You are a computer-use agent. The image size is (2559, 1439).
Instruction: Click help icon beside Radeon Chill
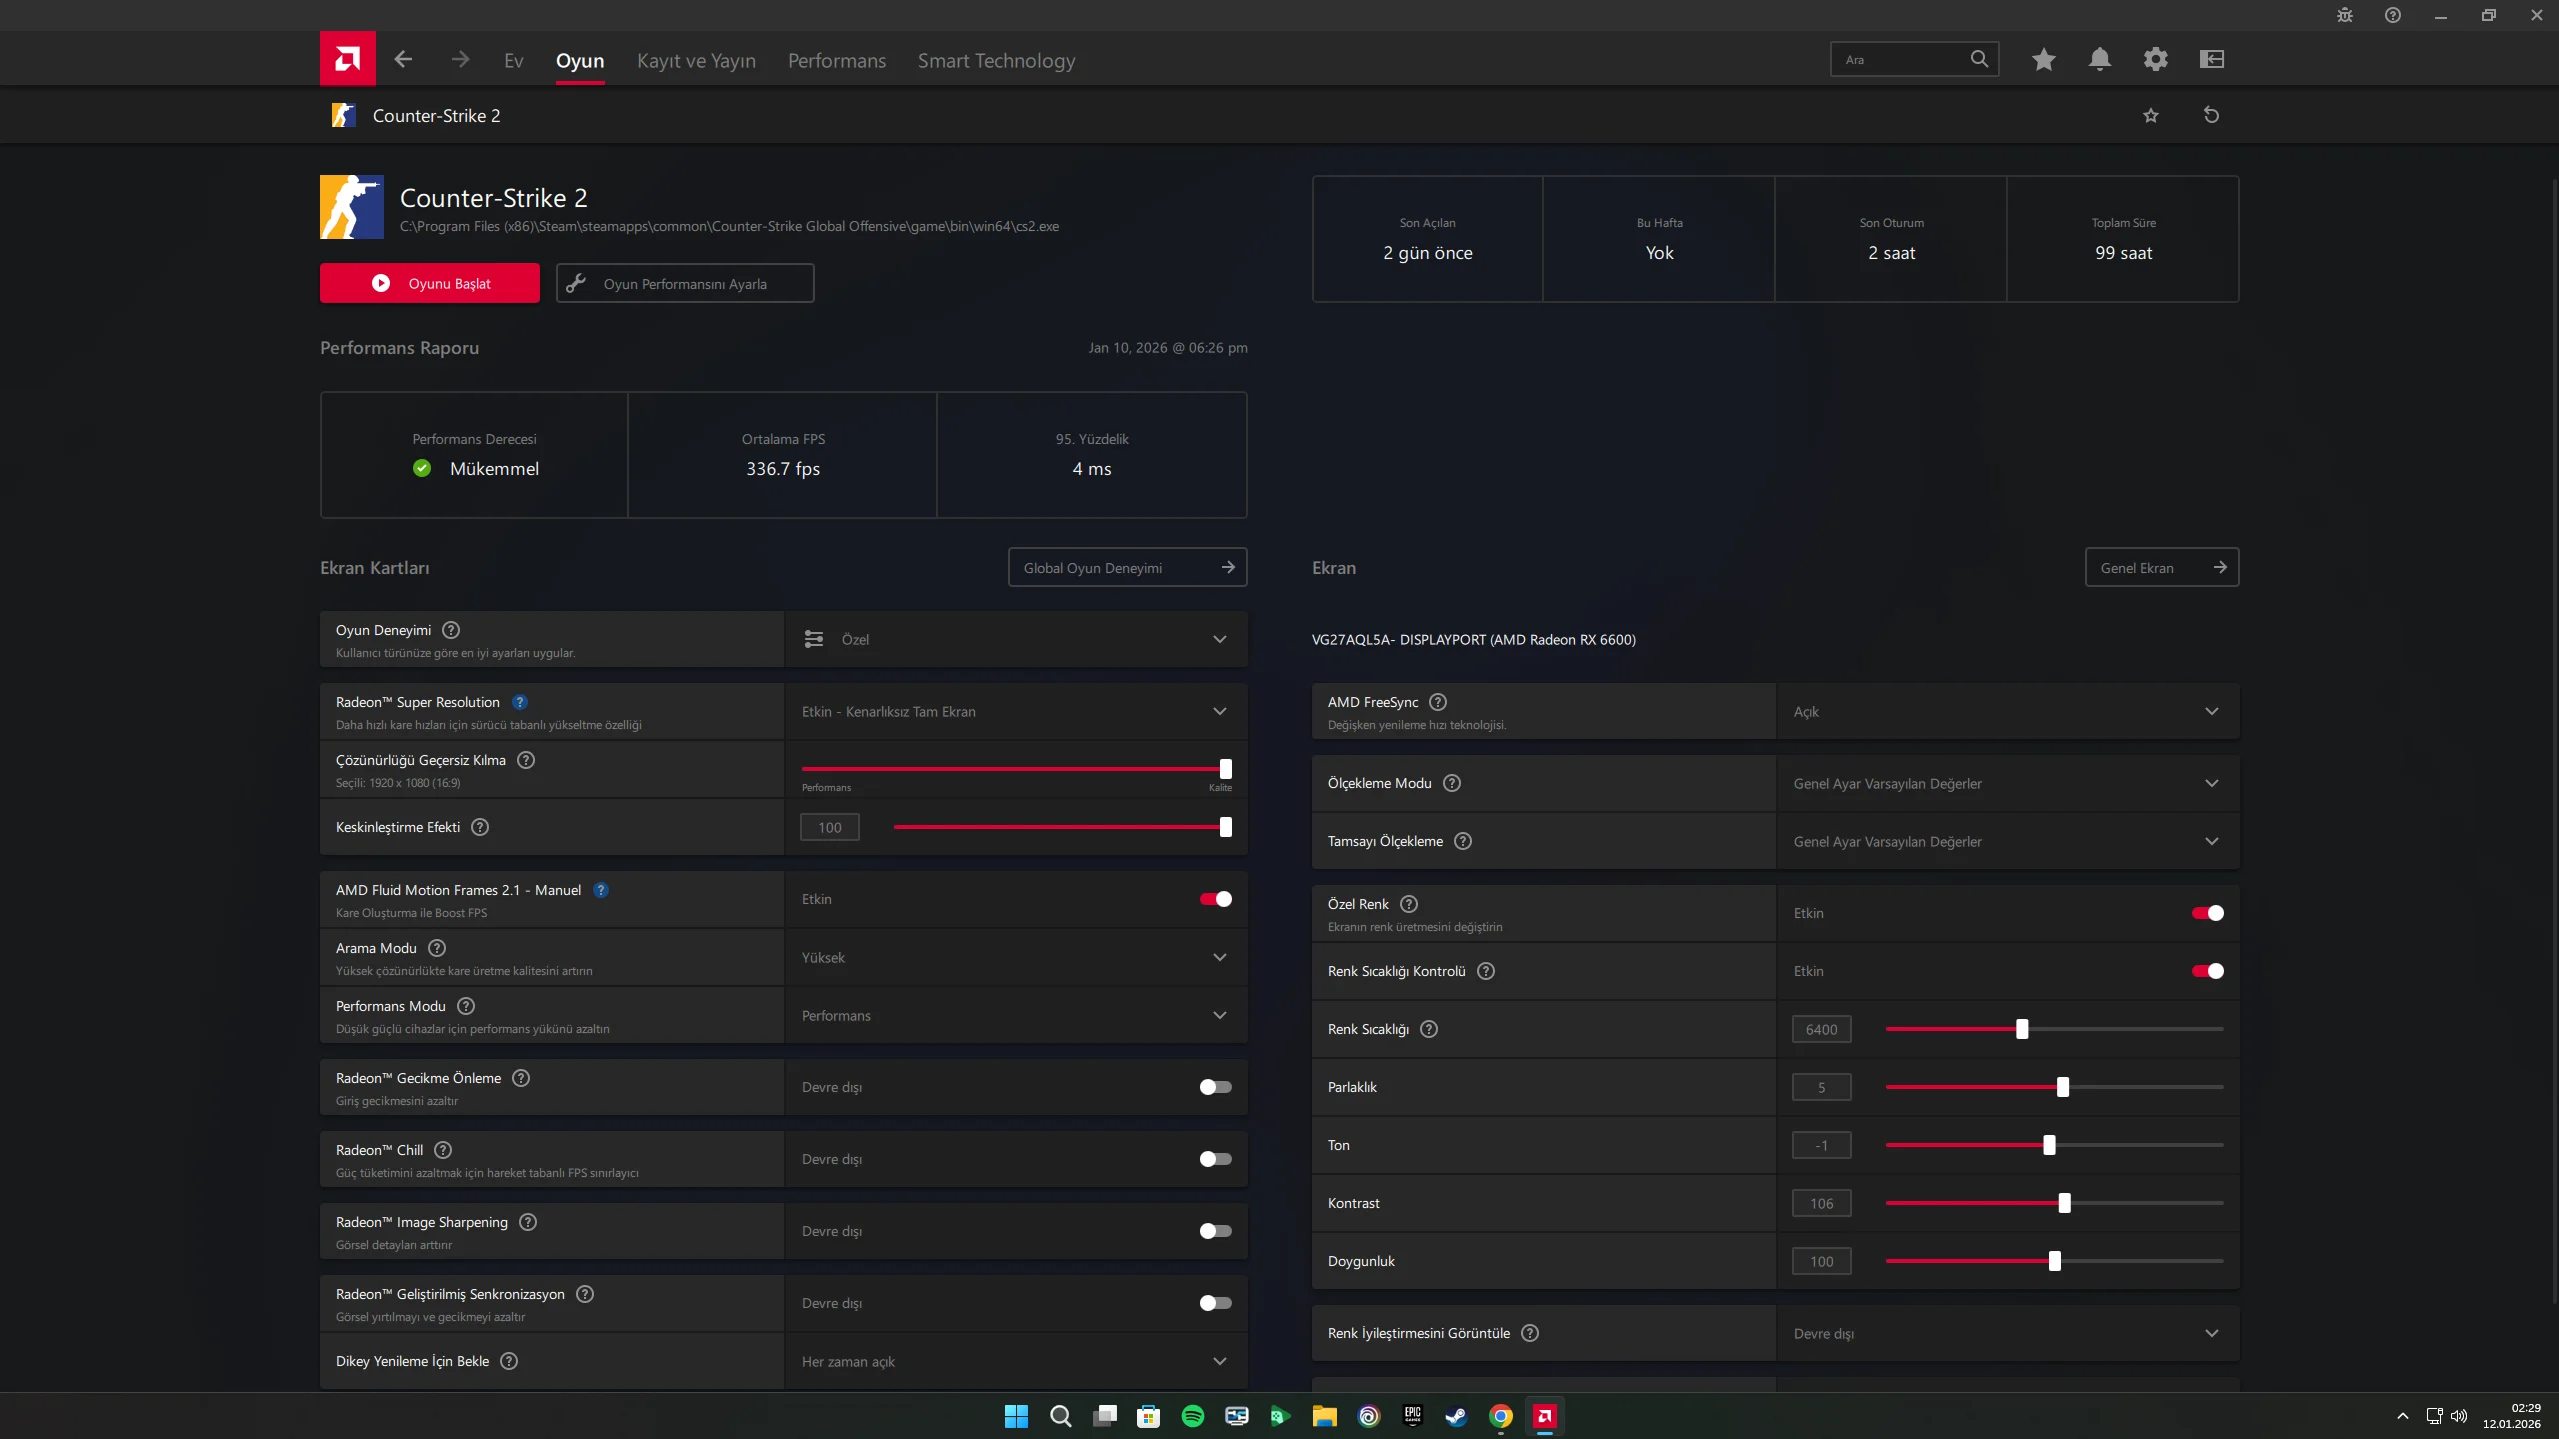point(443,1150)
